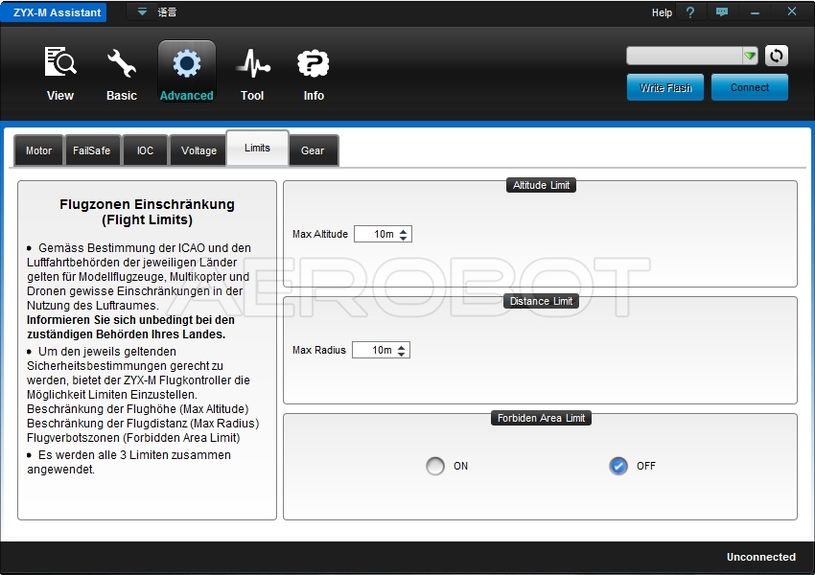Click the Max Altitude value field
Viewport: 815px width, 575px height.
(x=376, y=234)
